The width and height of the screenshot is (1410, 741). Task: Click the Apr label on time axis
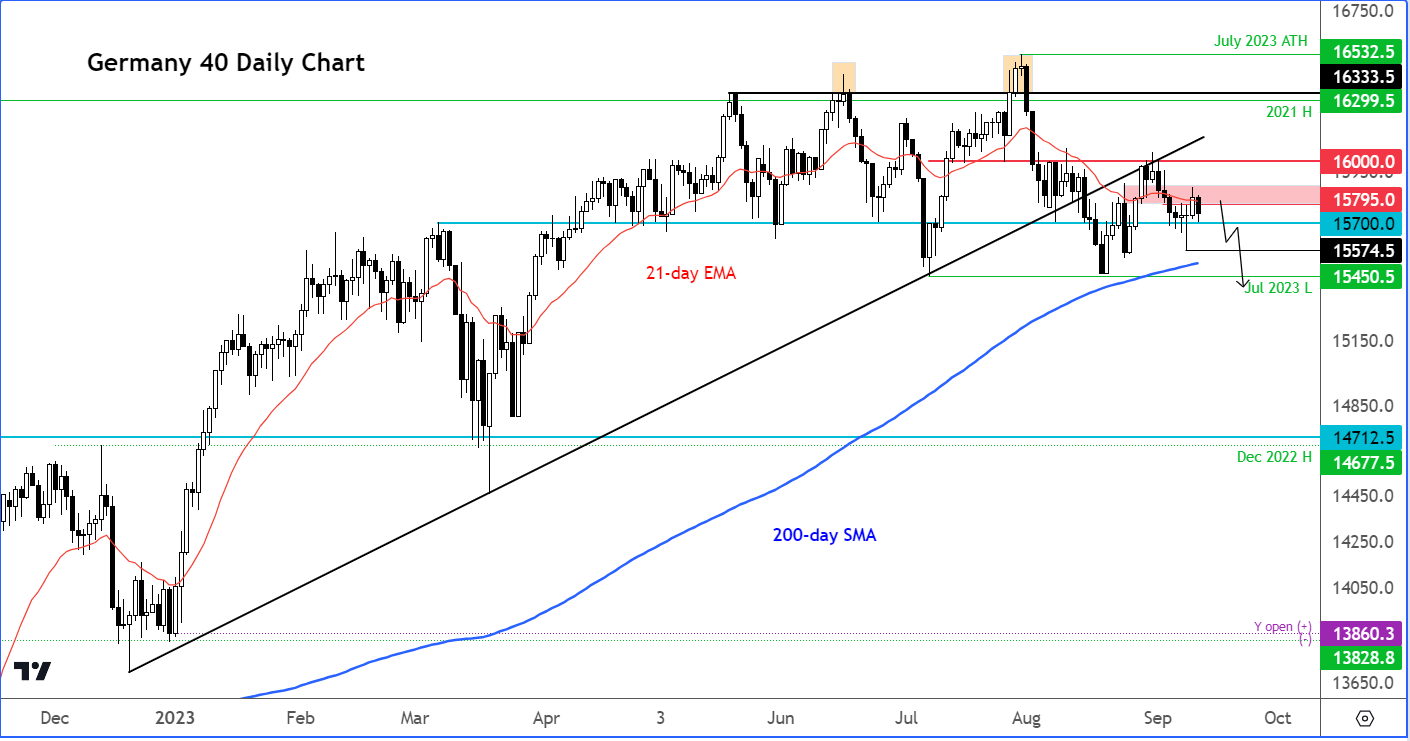pos(545,718)
